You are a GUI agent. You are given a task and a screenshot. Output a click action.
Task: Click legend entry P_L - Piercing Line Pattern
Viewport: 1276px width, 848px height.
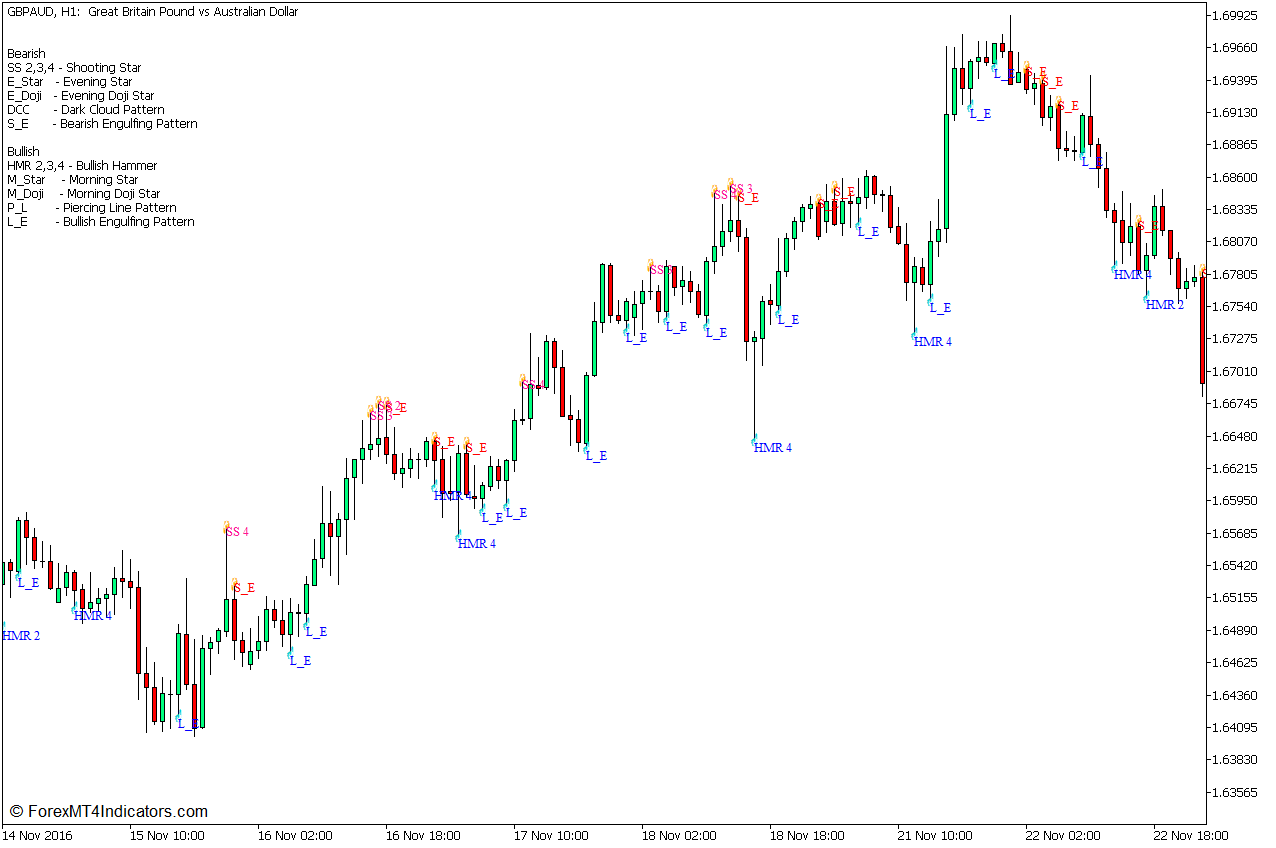click(x=92, y=208)
